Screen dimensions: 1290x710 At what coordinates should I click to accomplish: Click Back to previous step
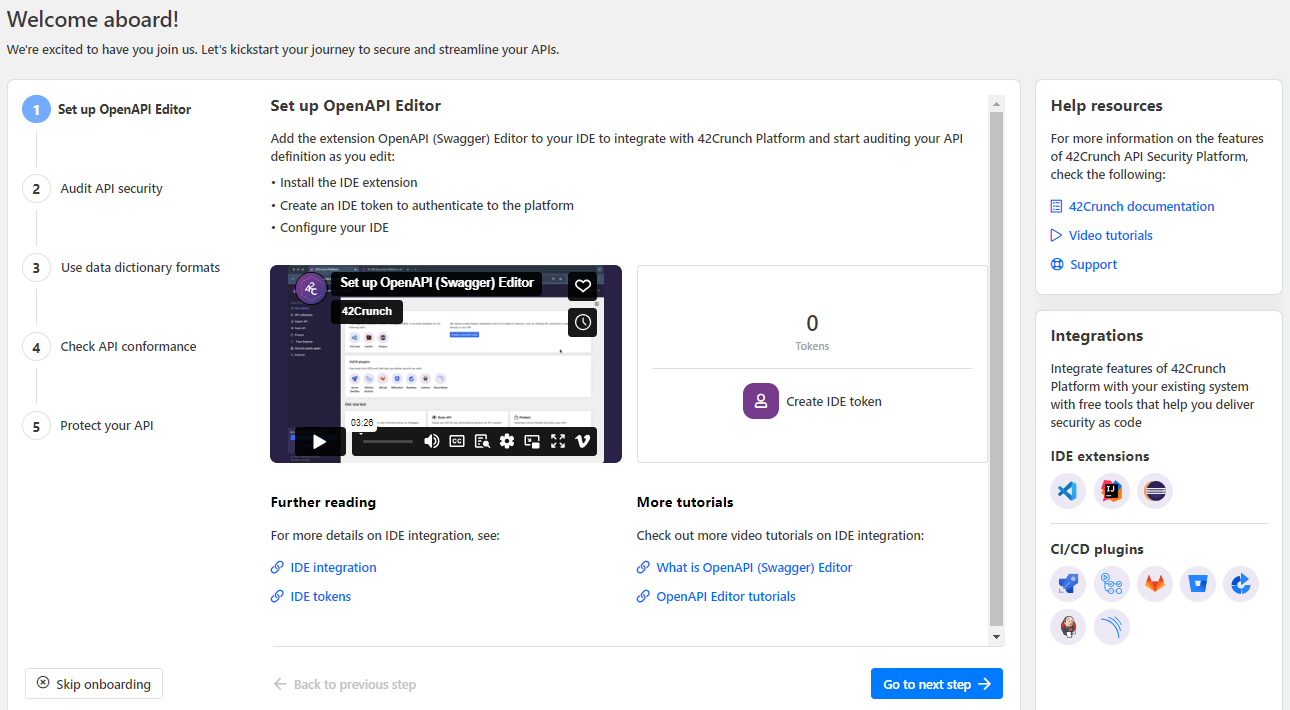pos(344,684)
